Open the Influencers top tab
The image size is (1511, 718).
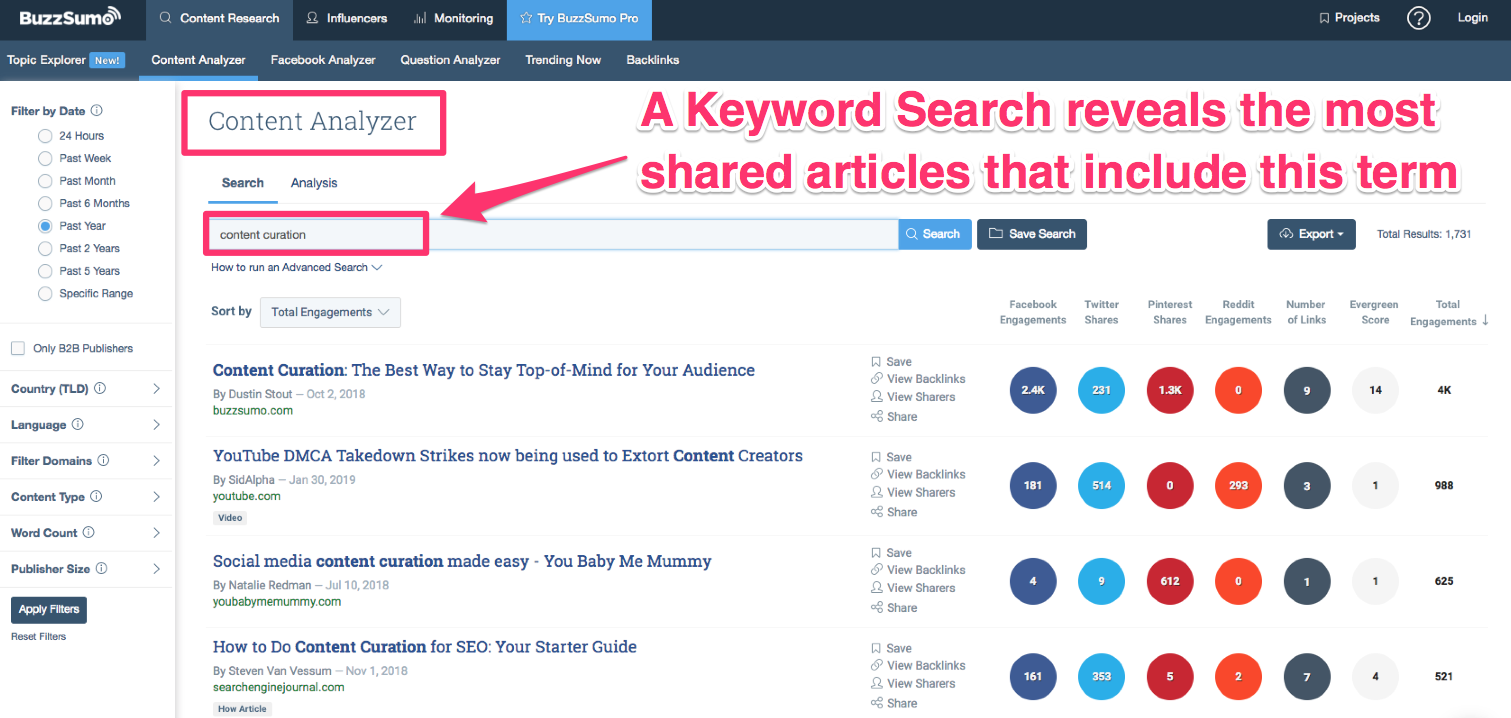coord(349,19)
